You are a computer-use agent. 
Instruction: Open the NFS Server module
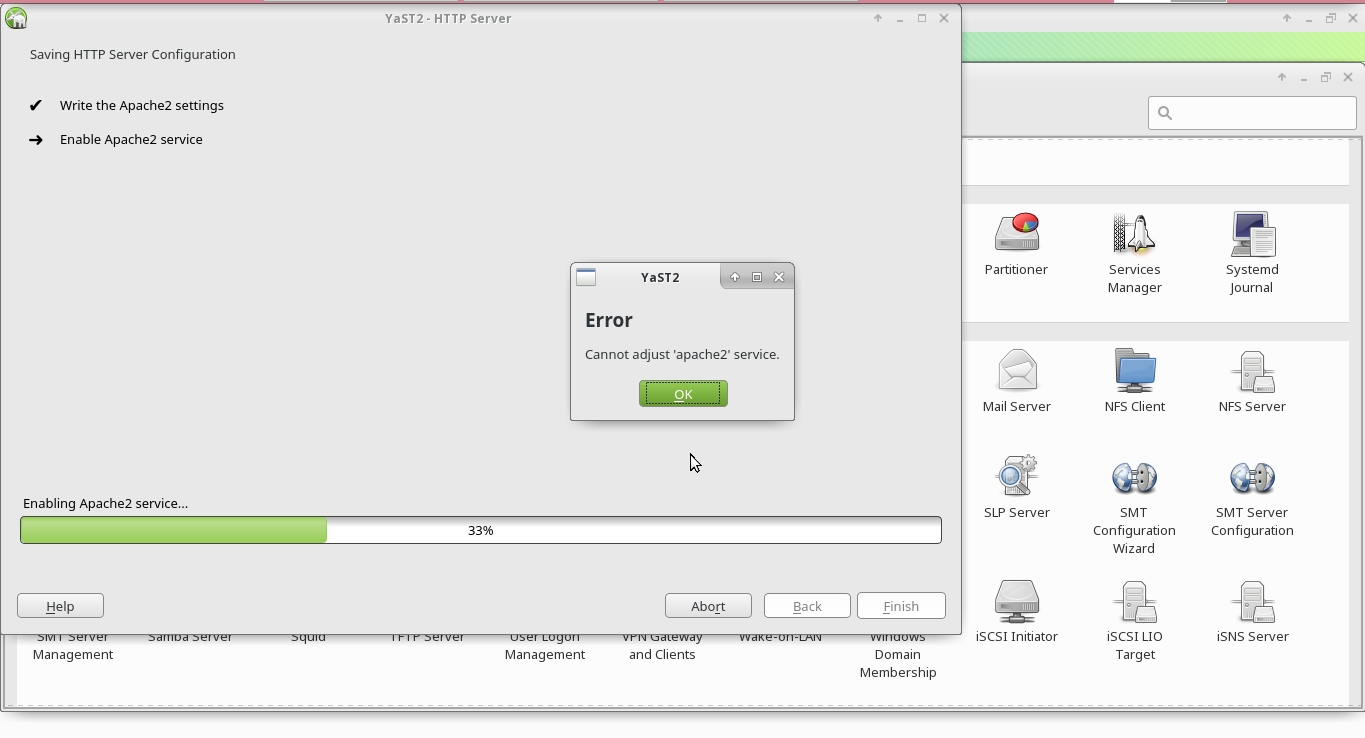pyautogui.click(x=1252, y=382)
